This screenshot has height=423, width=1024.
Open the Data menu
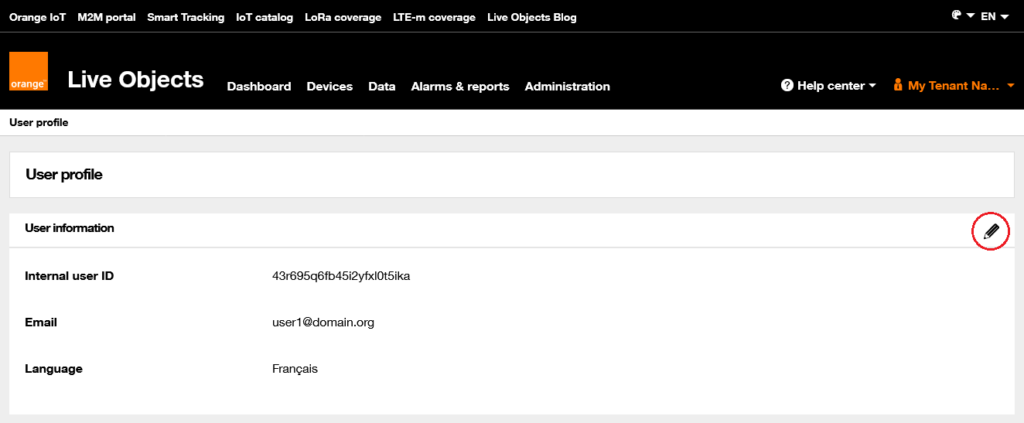(x=382, y=86)
